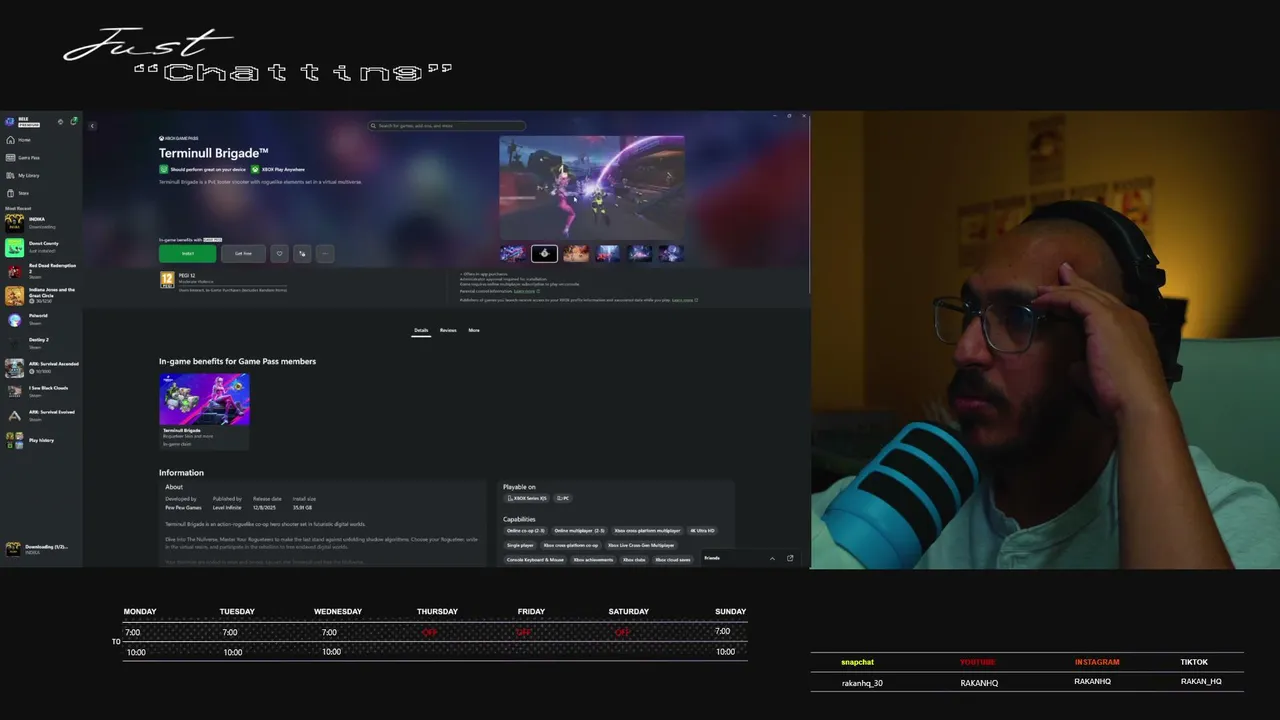Open Donut County from Most Recent
1280x720 pixels.
(40, 246)
